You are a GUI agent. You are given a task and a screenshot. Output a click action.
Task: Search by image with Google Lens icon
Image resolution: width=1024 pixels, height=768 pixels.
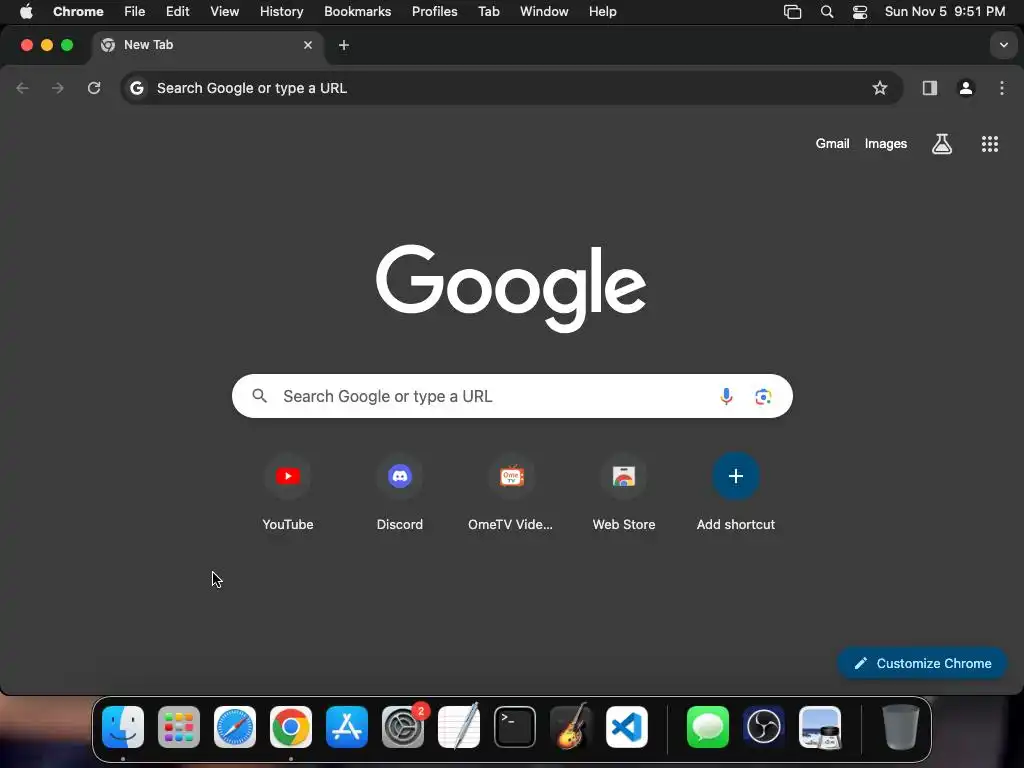[x=763, y=396]
